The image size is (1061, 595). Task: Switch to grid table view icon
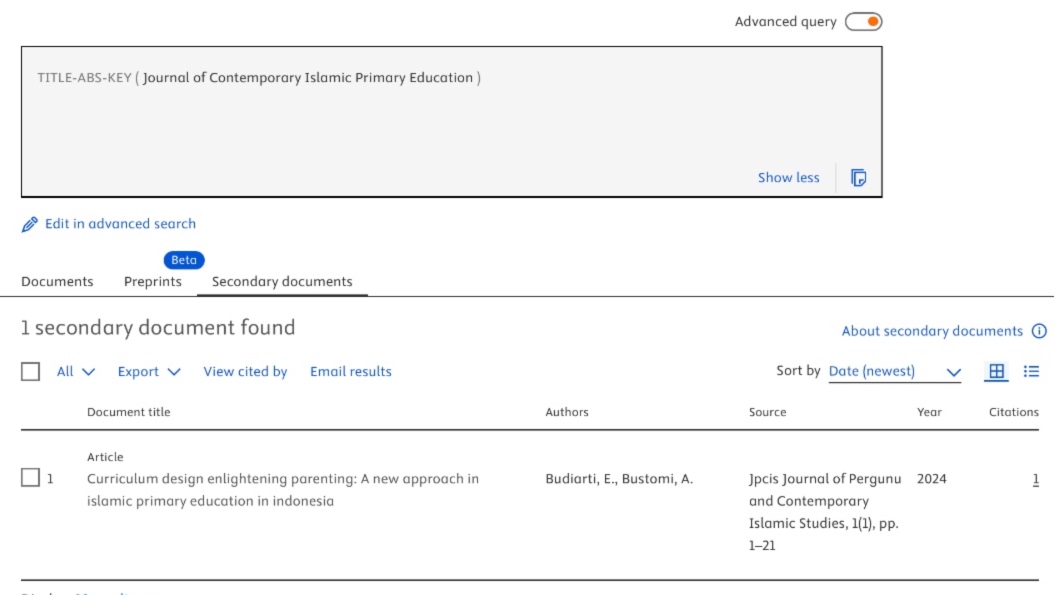tap(996, 371)
